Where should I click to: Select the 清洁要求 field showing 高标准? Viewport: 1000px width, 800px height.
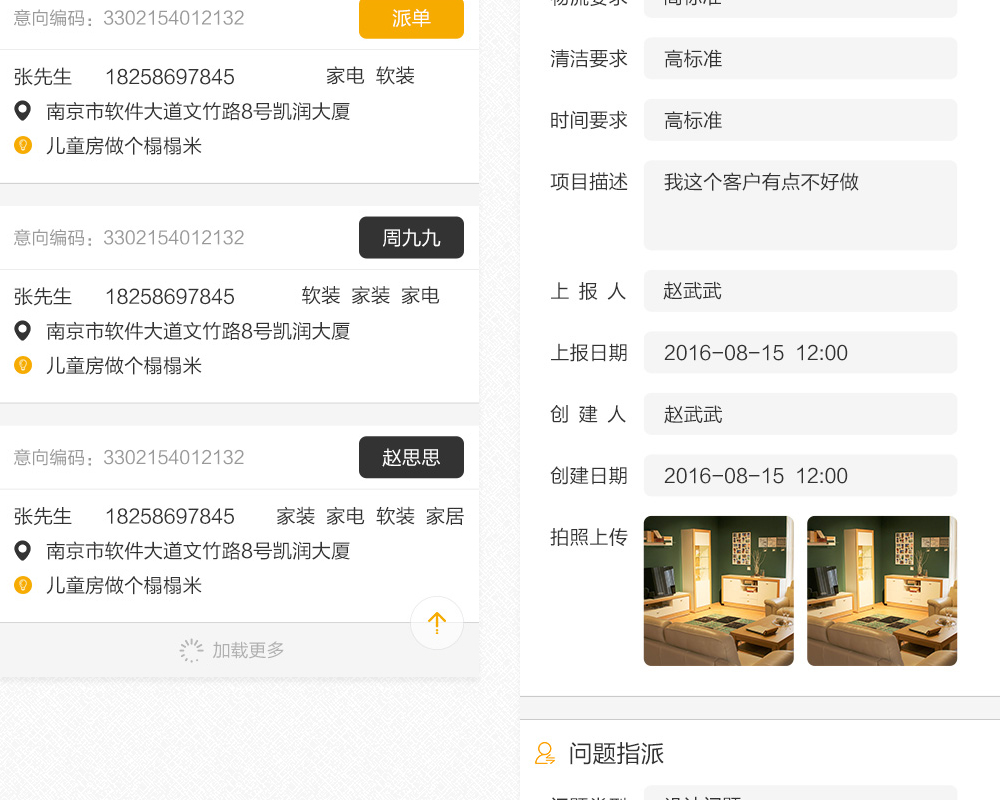pyautogui.click(x=800, y=59)
